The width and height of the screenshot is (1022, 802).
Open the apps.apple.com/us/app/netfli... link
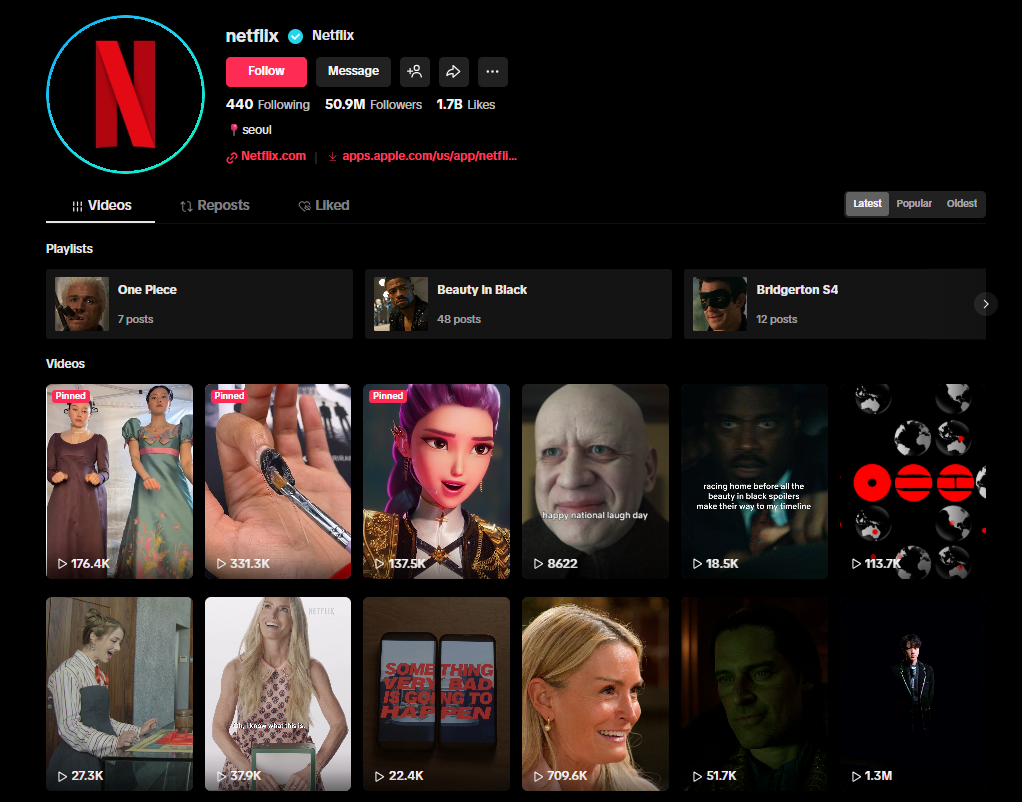pyautogui.click(x=430, y=156)
